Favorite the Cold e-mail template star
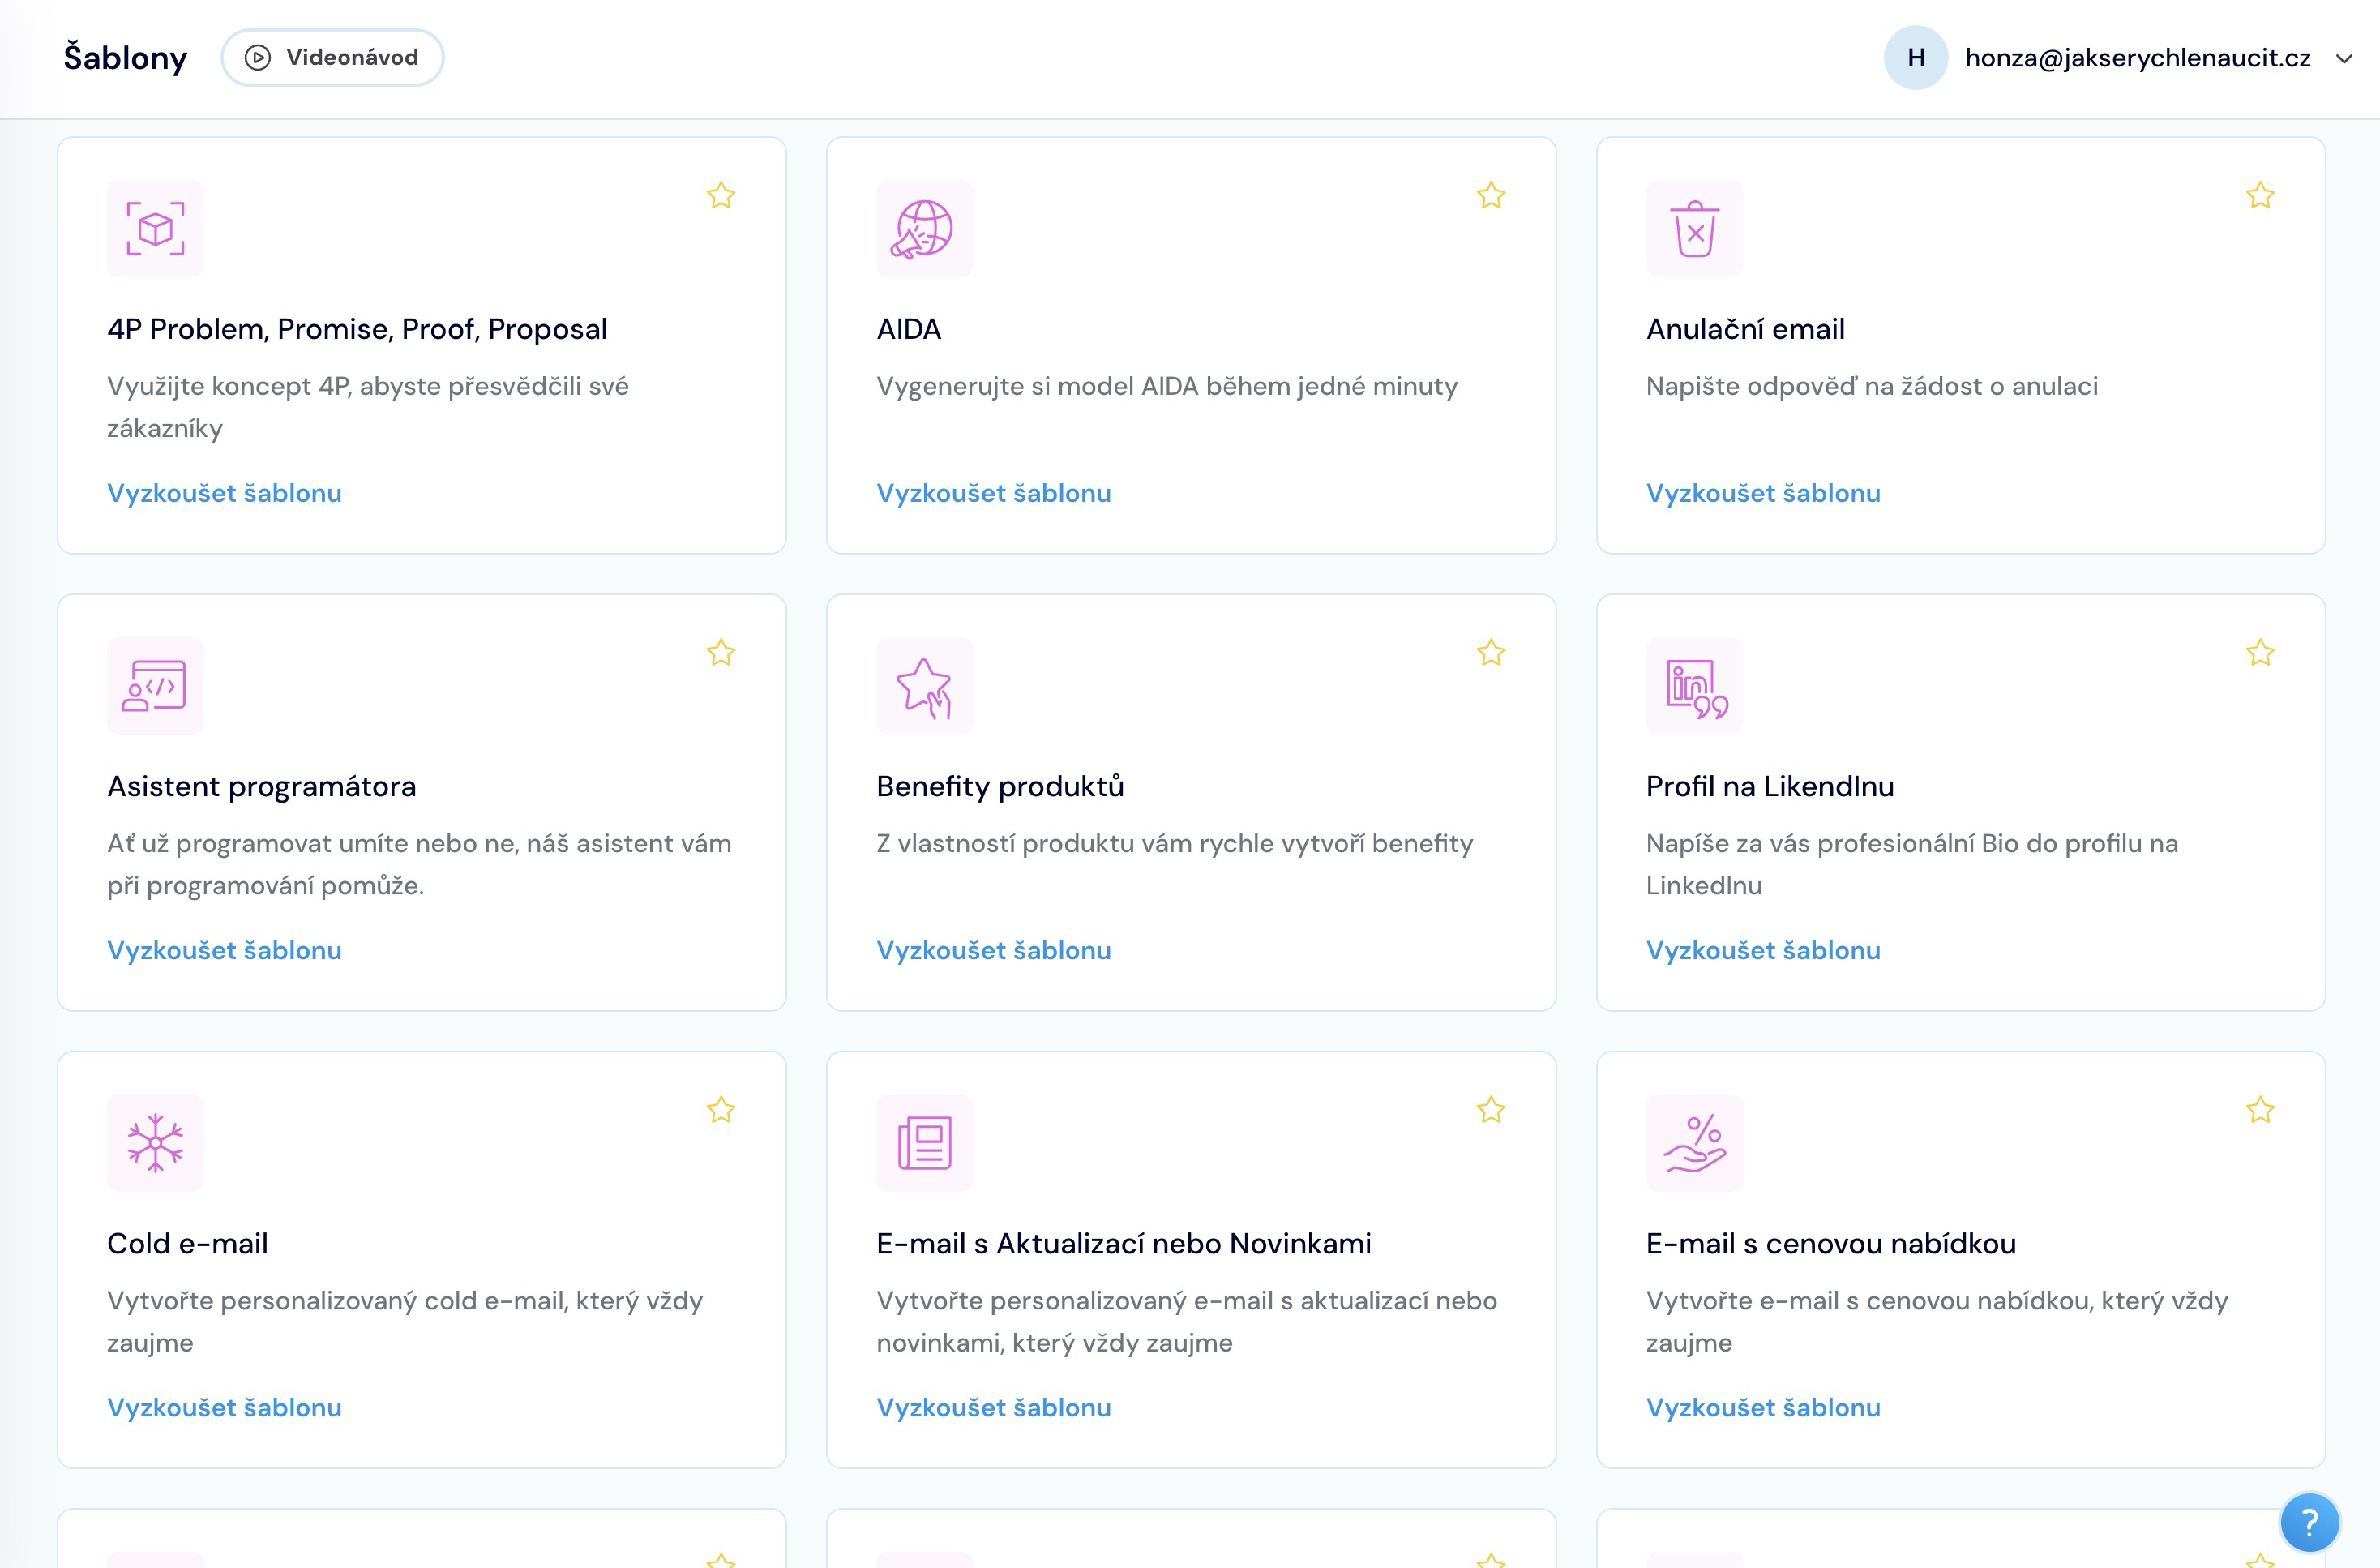The width and height of the screenshot is (2380, 1568). (x=721, y=1109)
